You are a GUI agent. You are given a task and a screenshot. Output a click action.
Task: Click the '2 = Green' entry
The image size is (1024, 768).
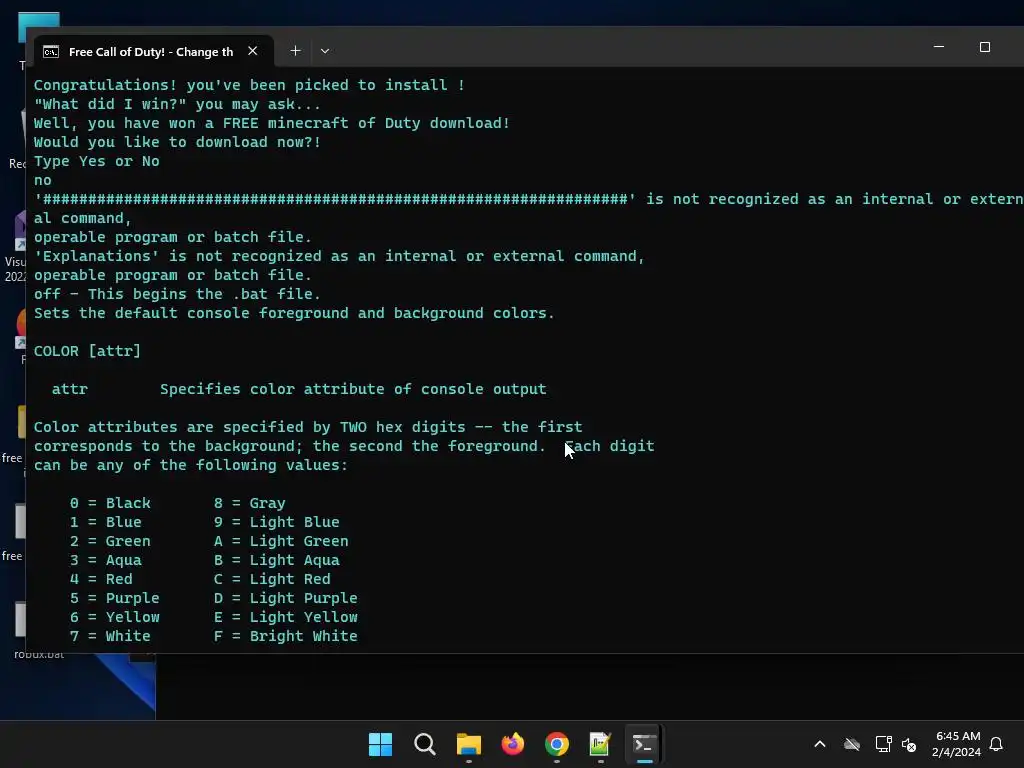point(110,541)
